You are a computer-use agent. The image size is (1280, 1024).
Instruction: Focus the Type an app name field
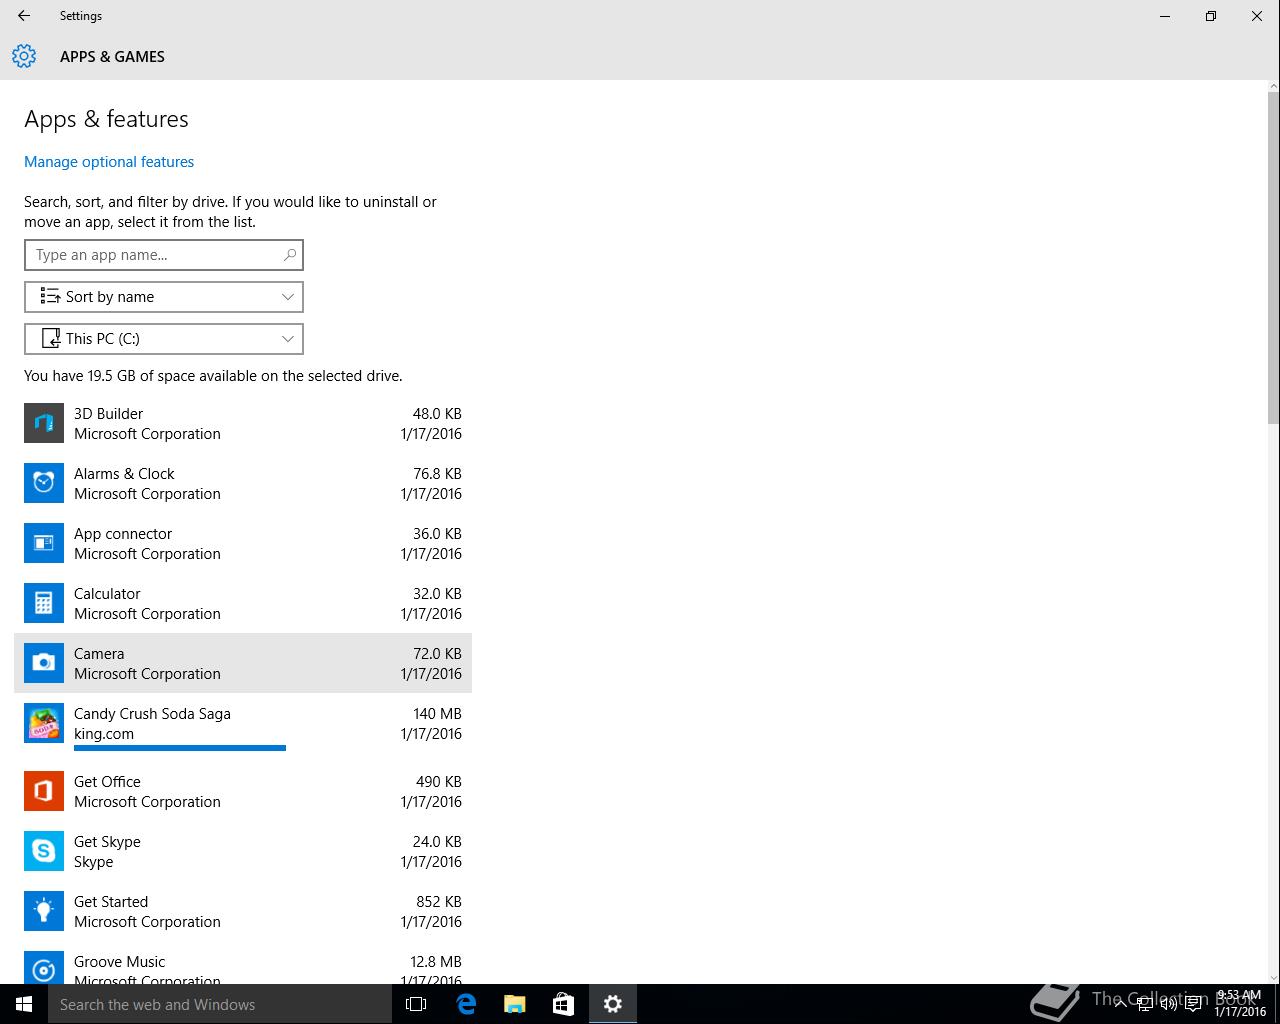coord(164,255)
